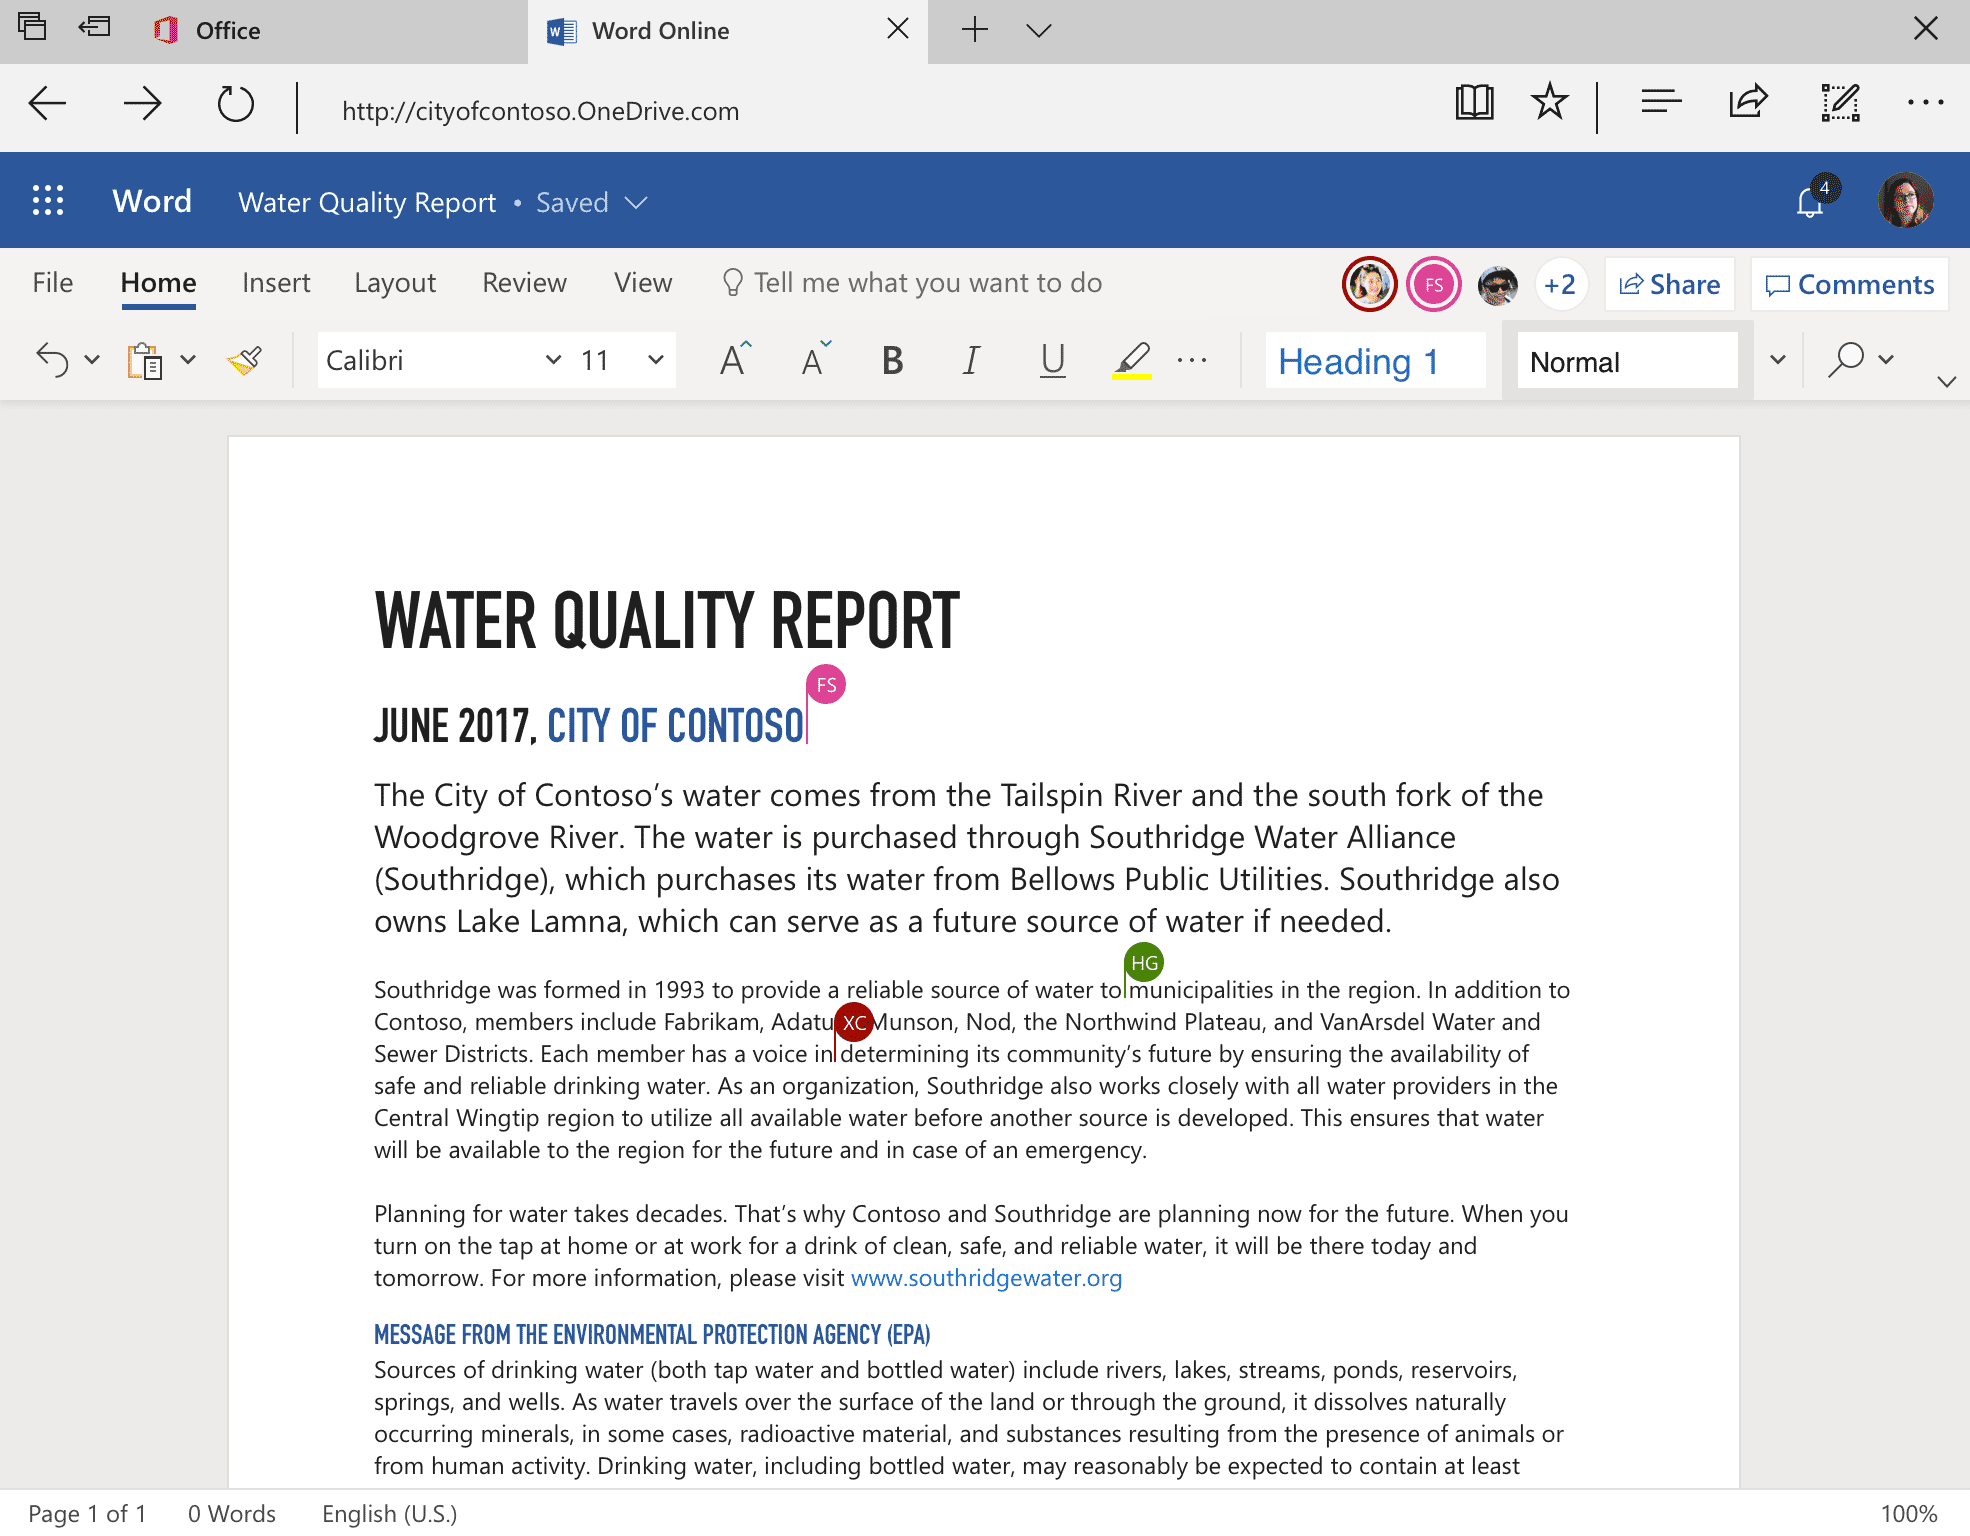Image resolution: width=1970 pixels, height=1536 pixels.
Task: Toggle bold formatting
Action: [x=892, y=360]
